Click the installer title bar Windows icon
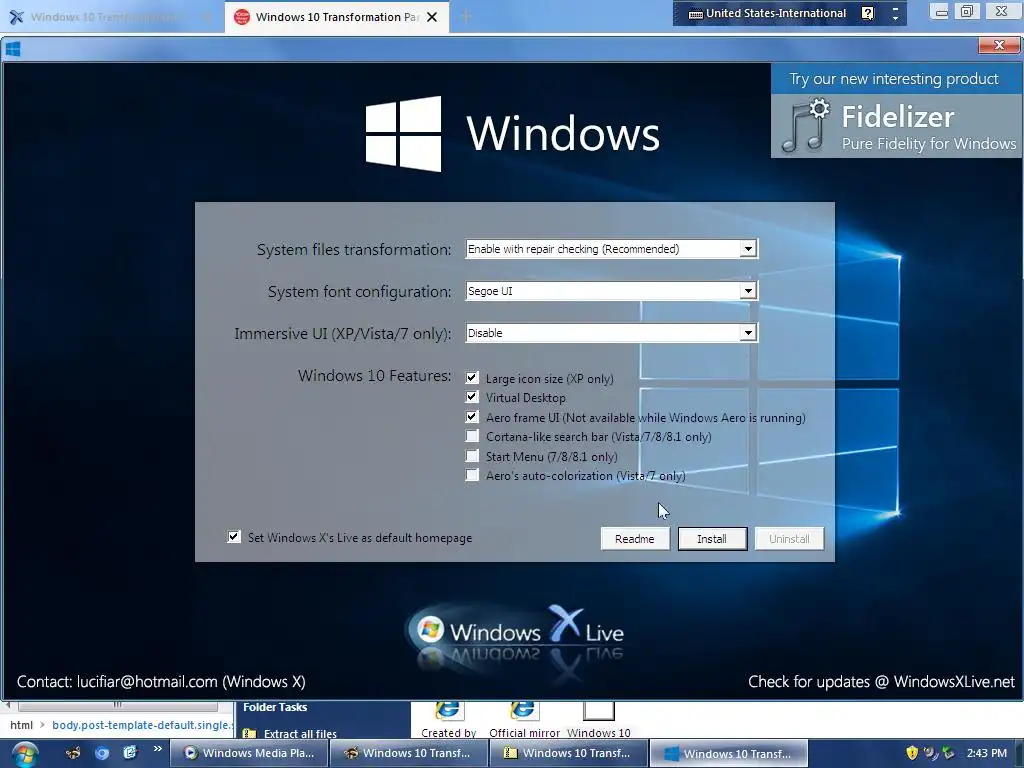This screenshot has height=768, width=1024. click(13, 49)
